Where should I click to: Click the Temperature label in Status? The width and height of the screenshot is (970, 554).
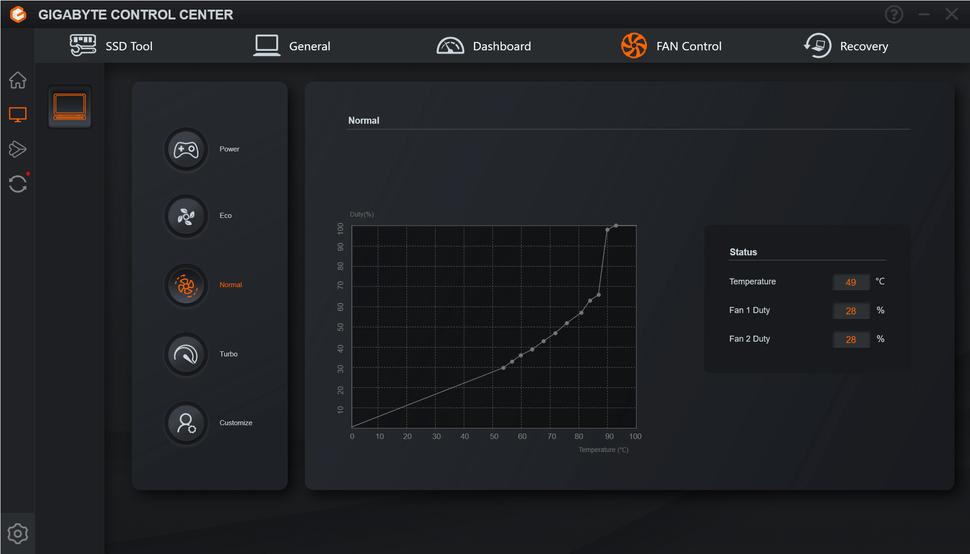click(x=752, y=281)
